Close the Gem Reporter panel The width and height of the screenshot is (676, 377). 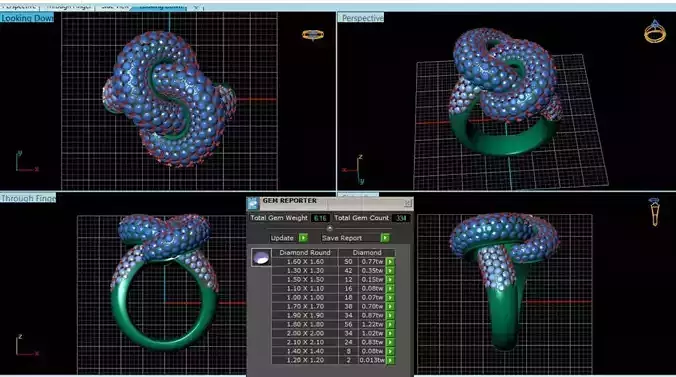coord(407,202)
